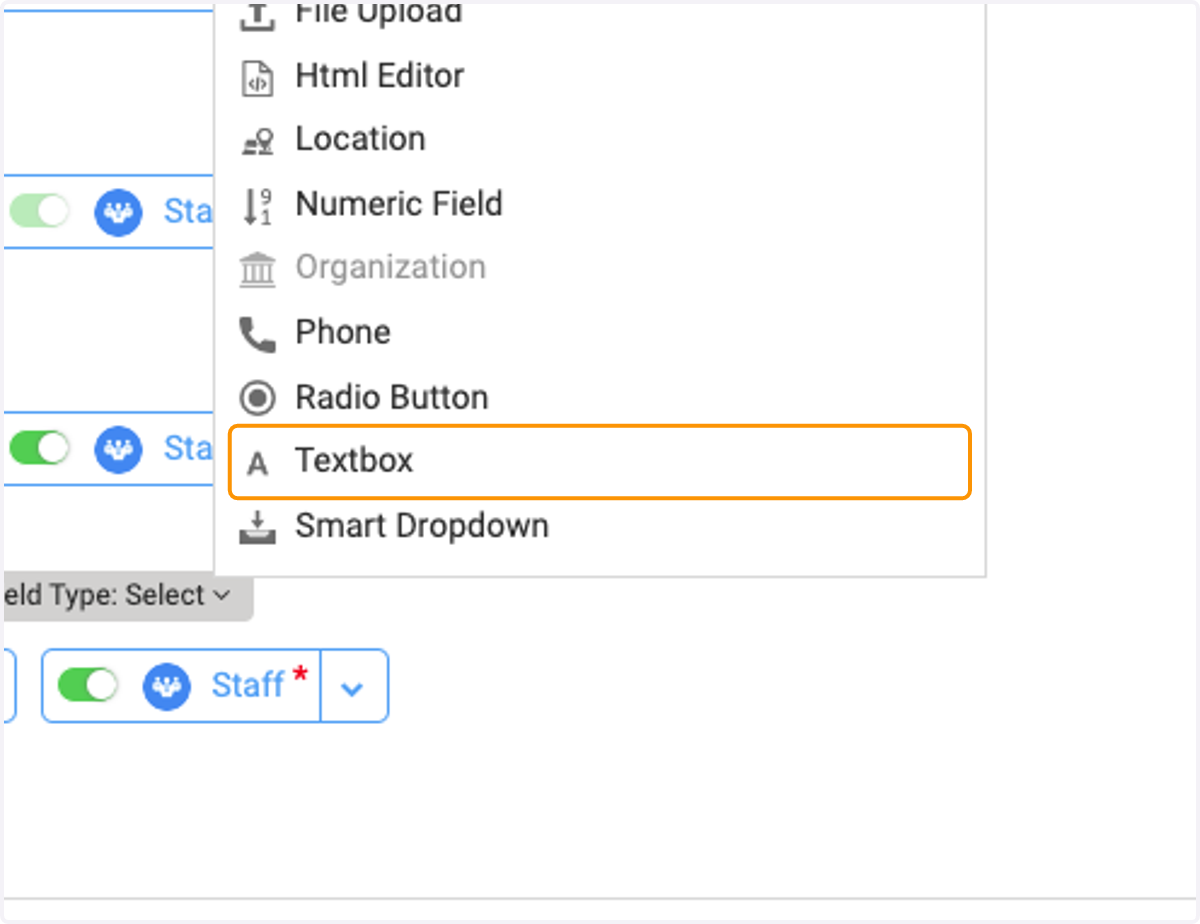Click the Numeric Field sort icon
The height and width of the screenshot is (924, 1200).
(257, 206)
